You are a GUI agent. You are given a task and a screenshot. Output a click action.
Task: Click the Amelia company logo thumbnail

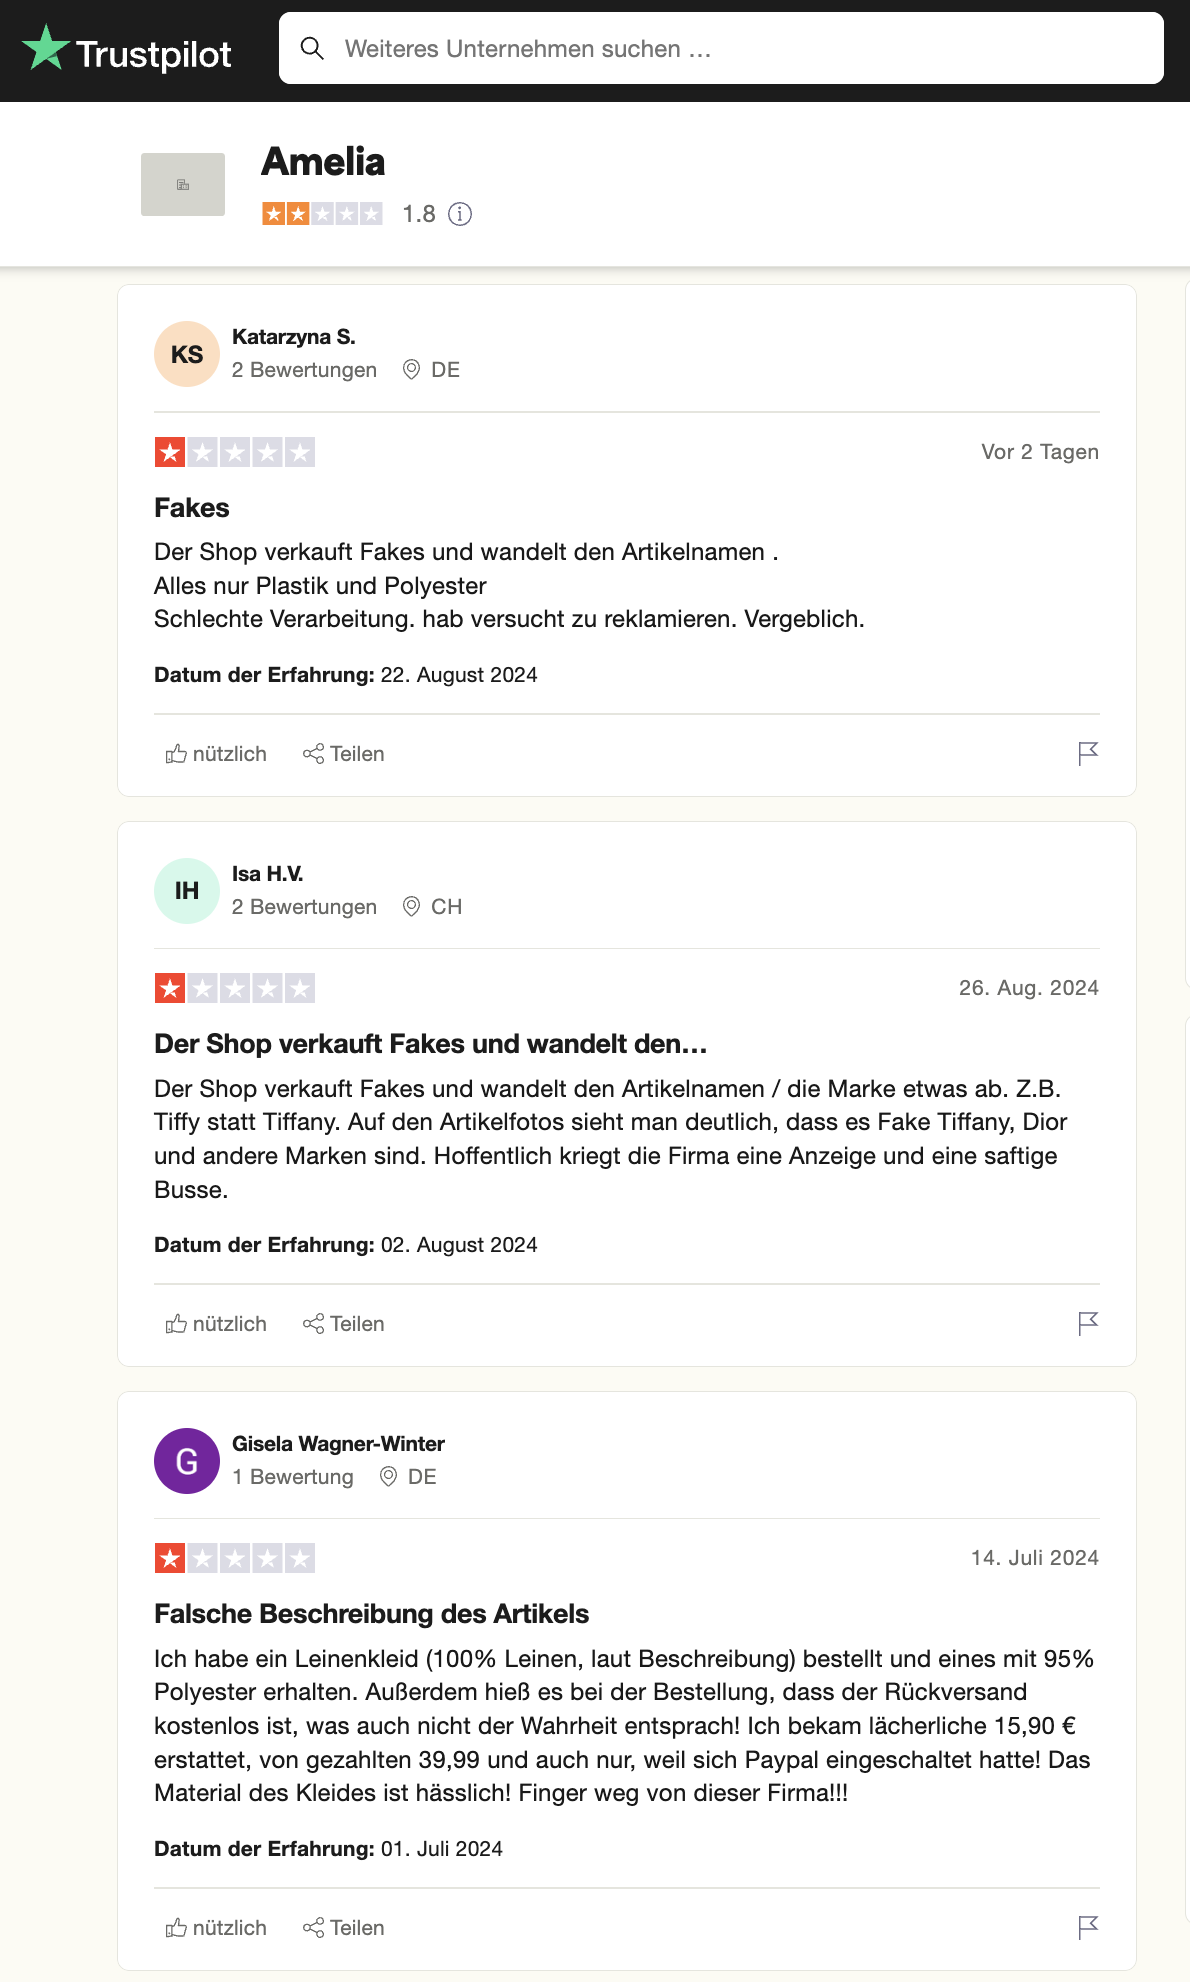[x=183, y=185]
